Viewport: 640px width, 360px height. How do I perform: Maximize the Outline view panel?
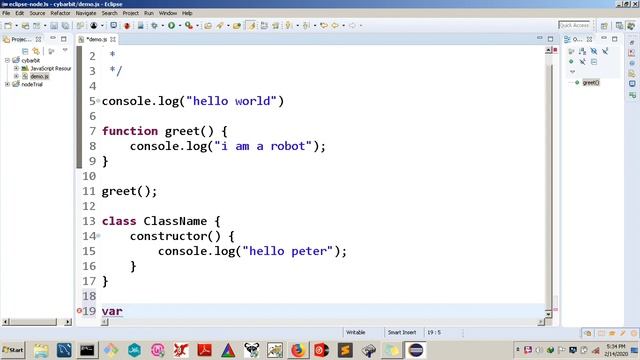pos(615,39)
